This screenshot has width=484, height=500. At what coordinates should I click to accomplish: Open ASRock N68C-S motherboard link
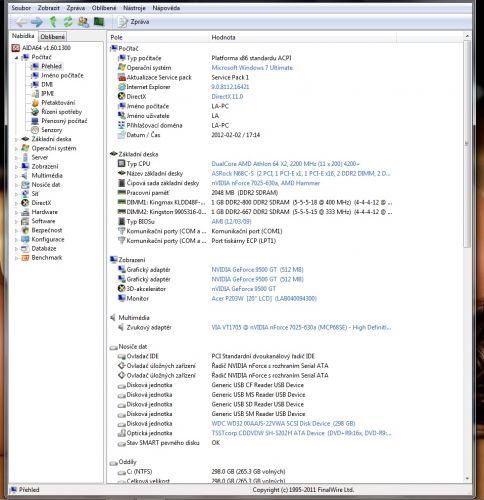301,174
